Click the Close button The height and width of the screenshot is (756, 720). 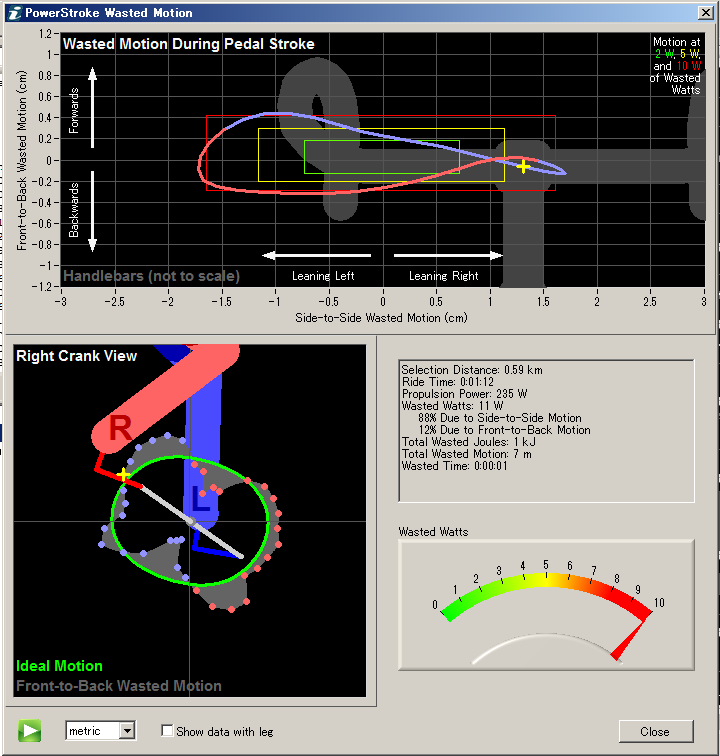click(655, 731)
